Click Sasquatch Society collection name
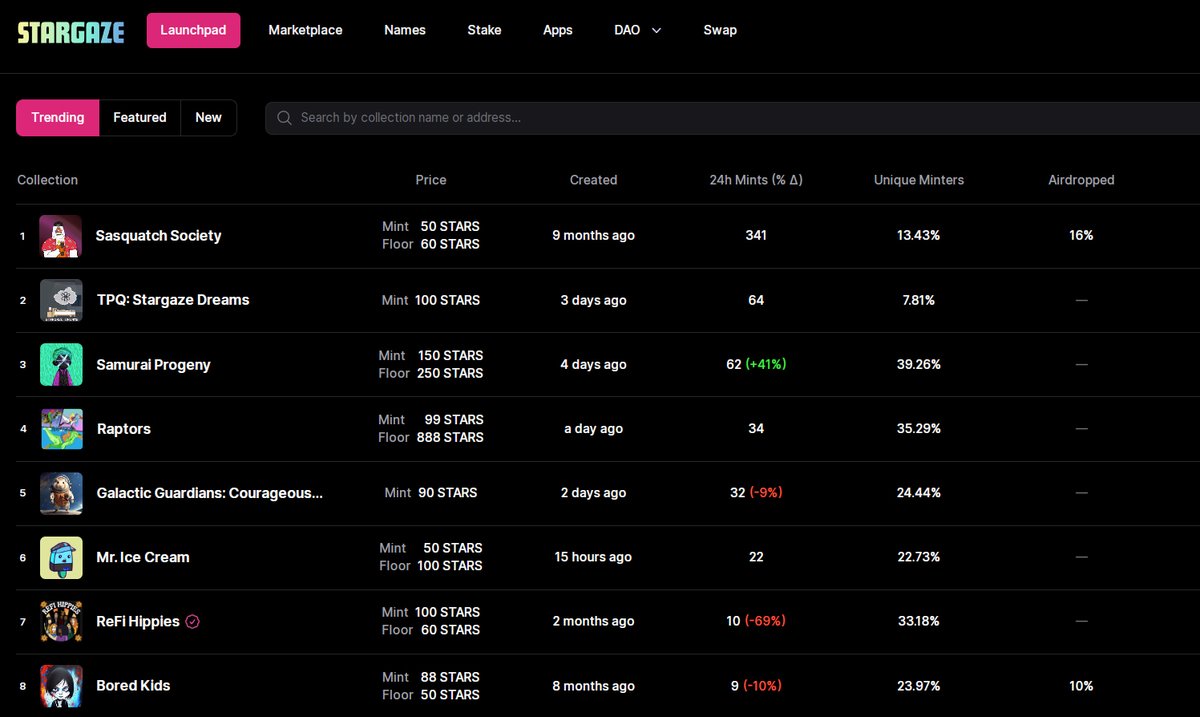Screen dimensions: 1200x717 click(x=158, y=236)
